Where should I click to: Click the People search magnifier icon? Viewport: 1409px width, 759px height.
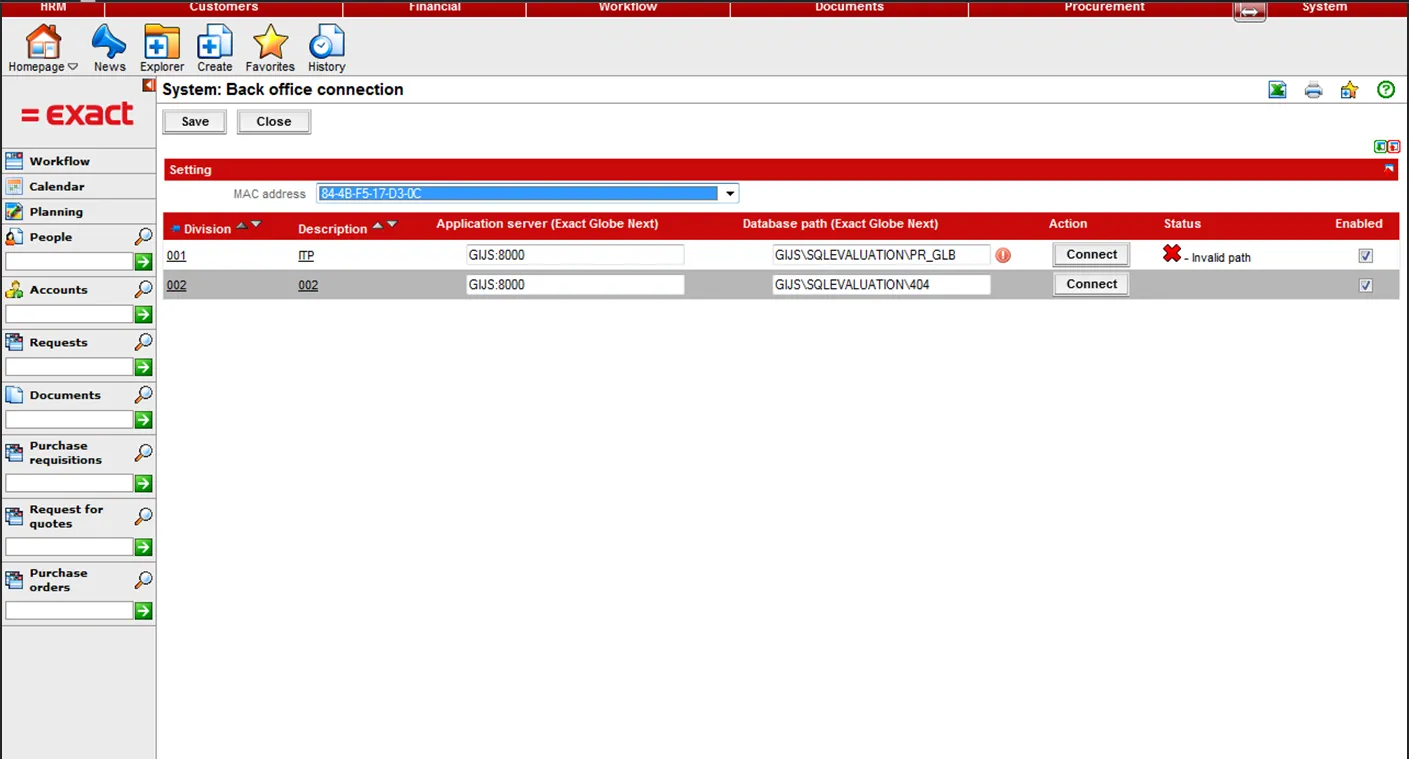tap(144, 237)
